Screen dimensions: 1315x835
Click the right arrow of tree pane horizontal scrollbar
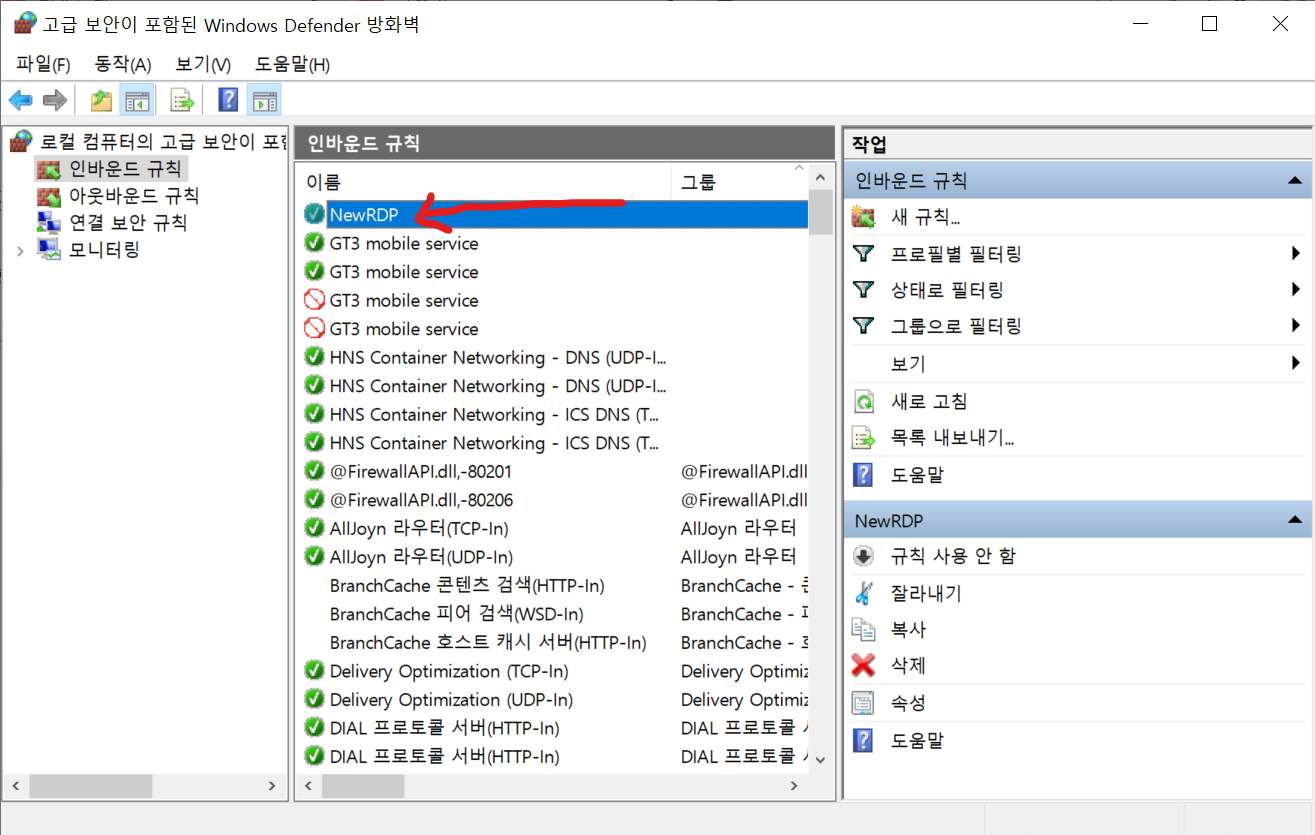pos(271,787)
